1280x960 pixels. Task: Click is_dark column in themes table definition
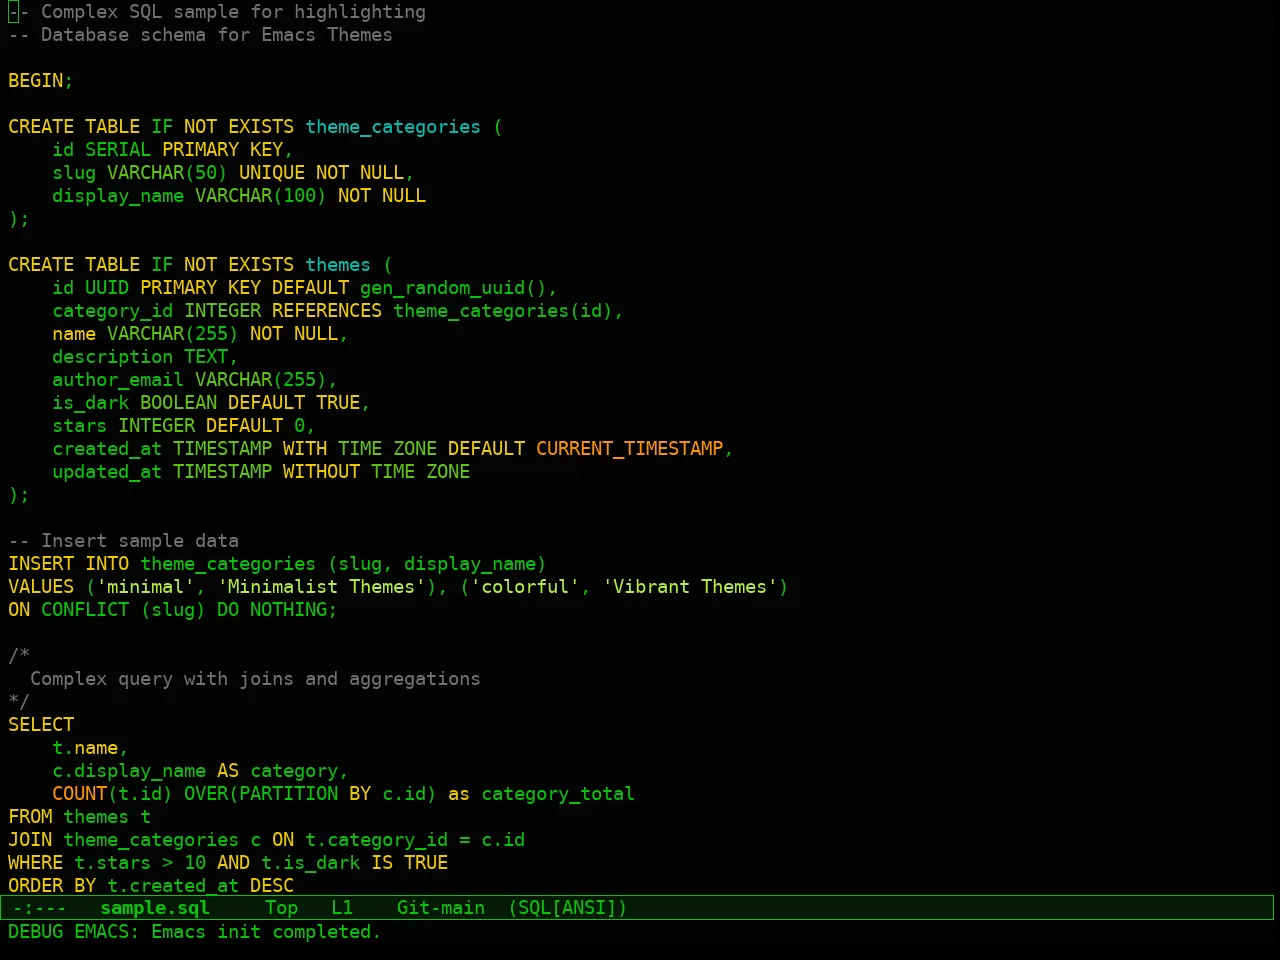click(x=90, y=403)
